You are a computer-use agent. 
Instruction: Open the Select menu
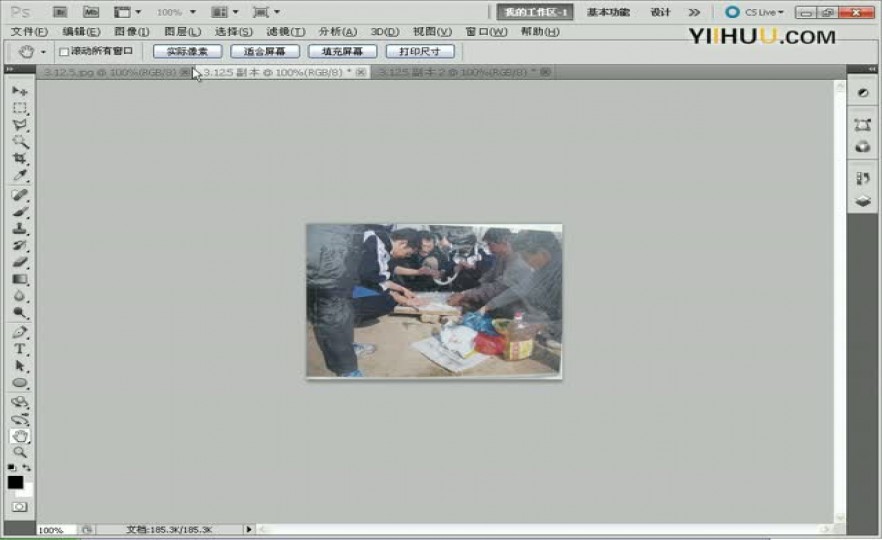[x=233, y=32]
